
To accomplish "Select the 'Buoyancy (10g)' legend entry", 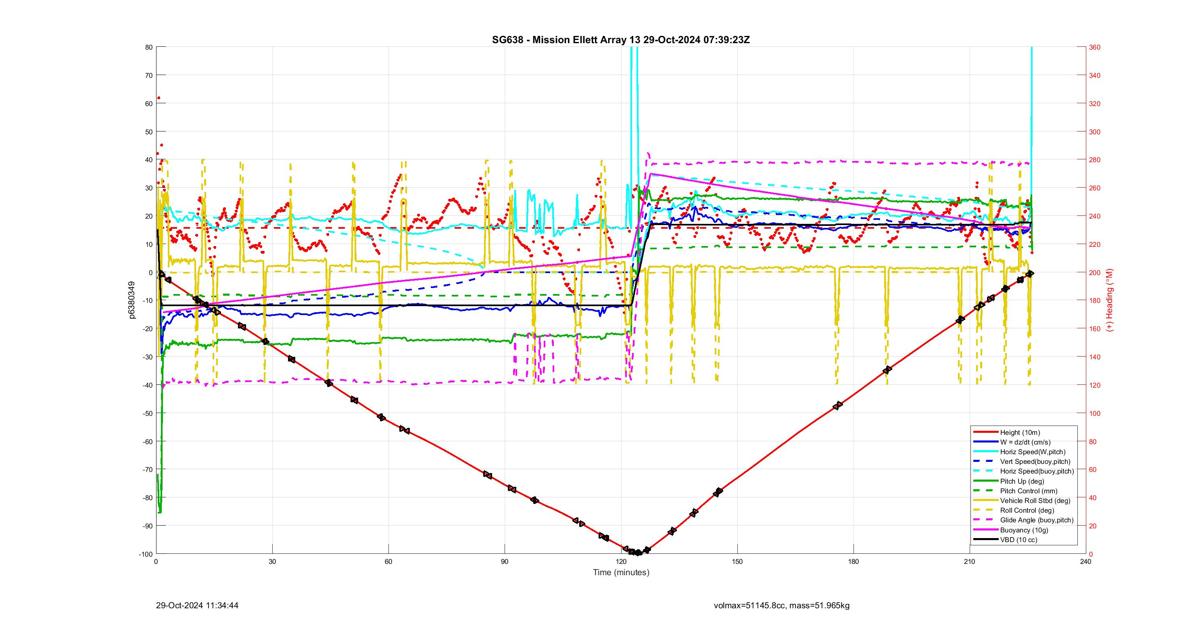I will coord(1024,530).
